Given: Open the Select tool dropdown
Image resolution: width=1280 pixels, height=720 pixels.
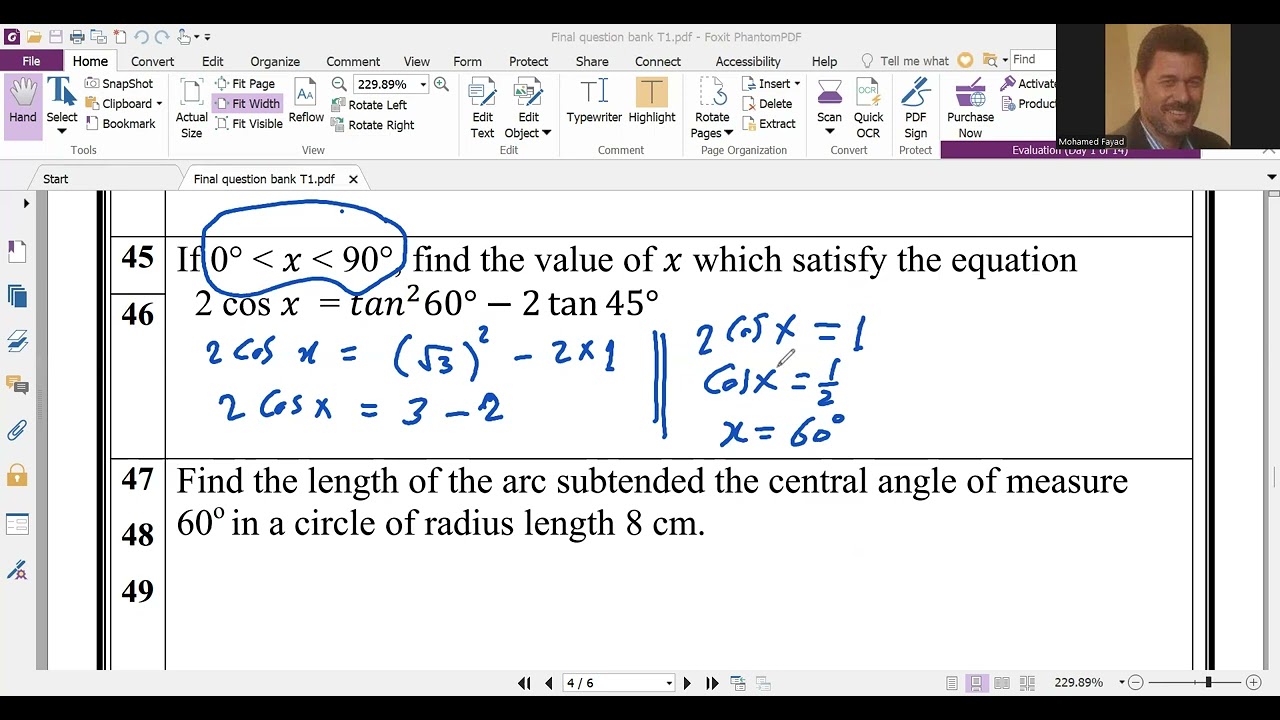Looking at the screenshot, I should point(61,131).
